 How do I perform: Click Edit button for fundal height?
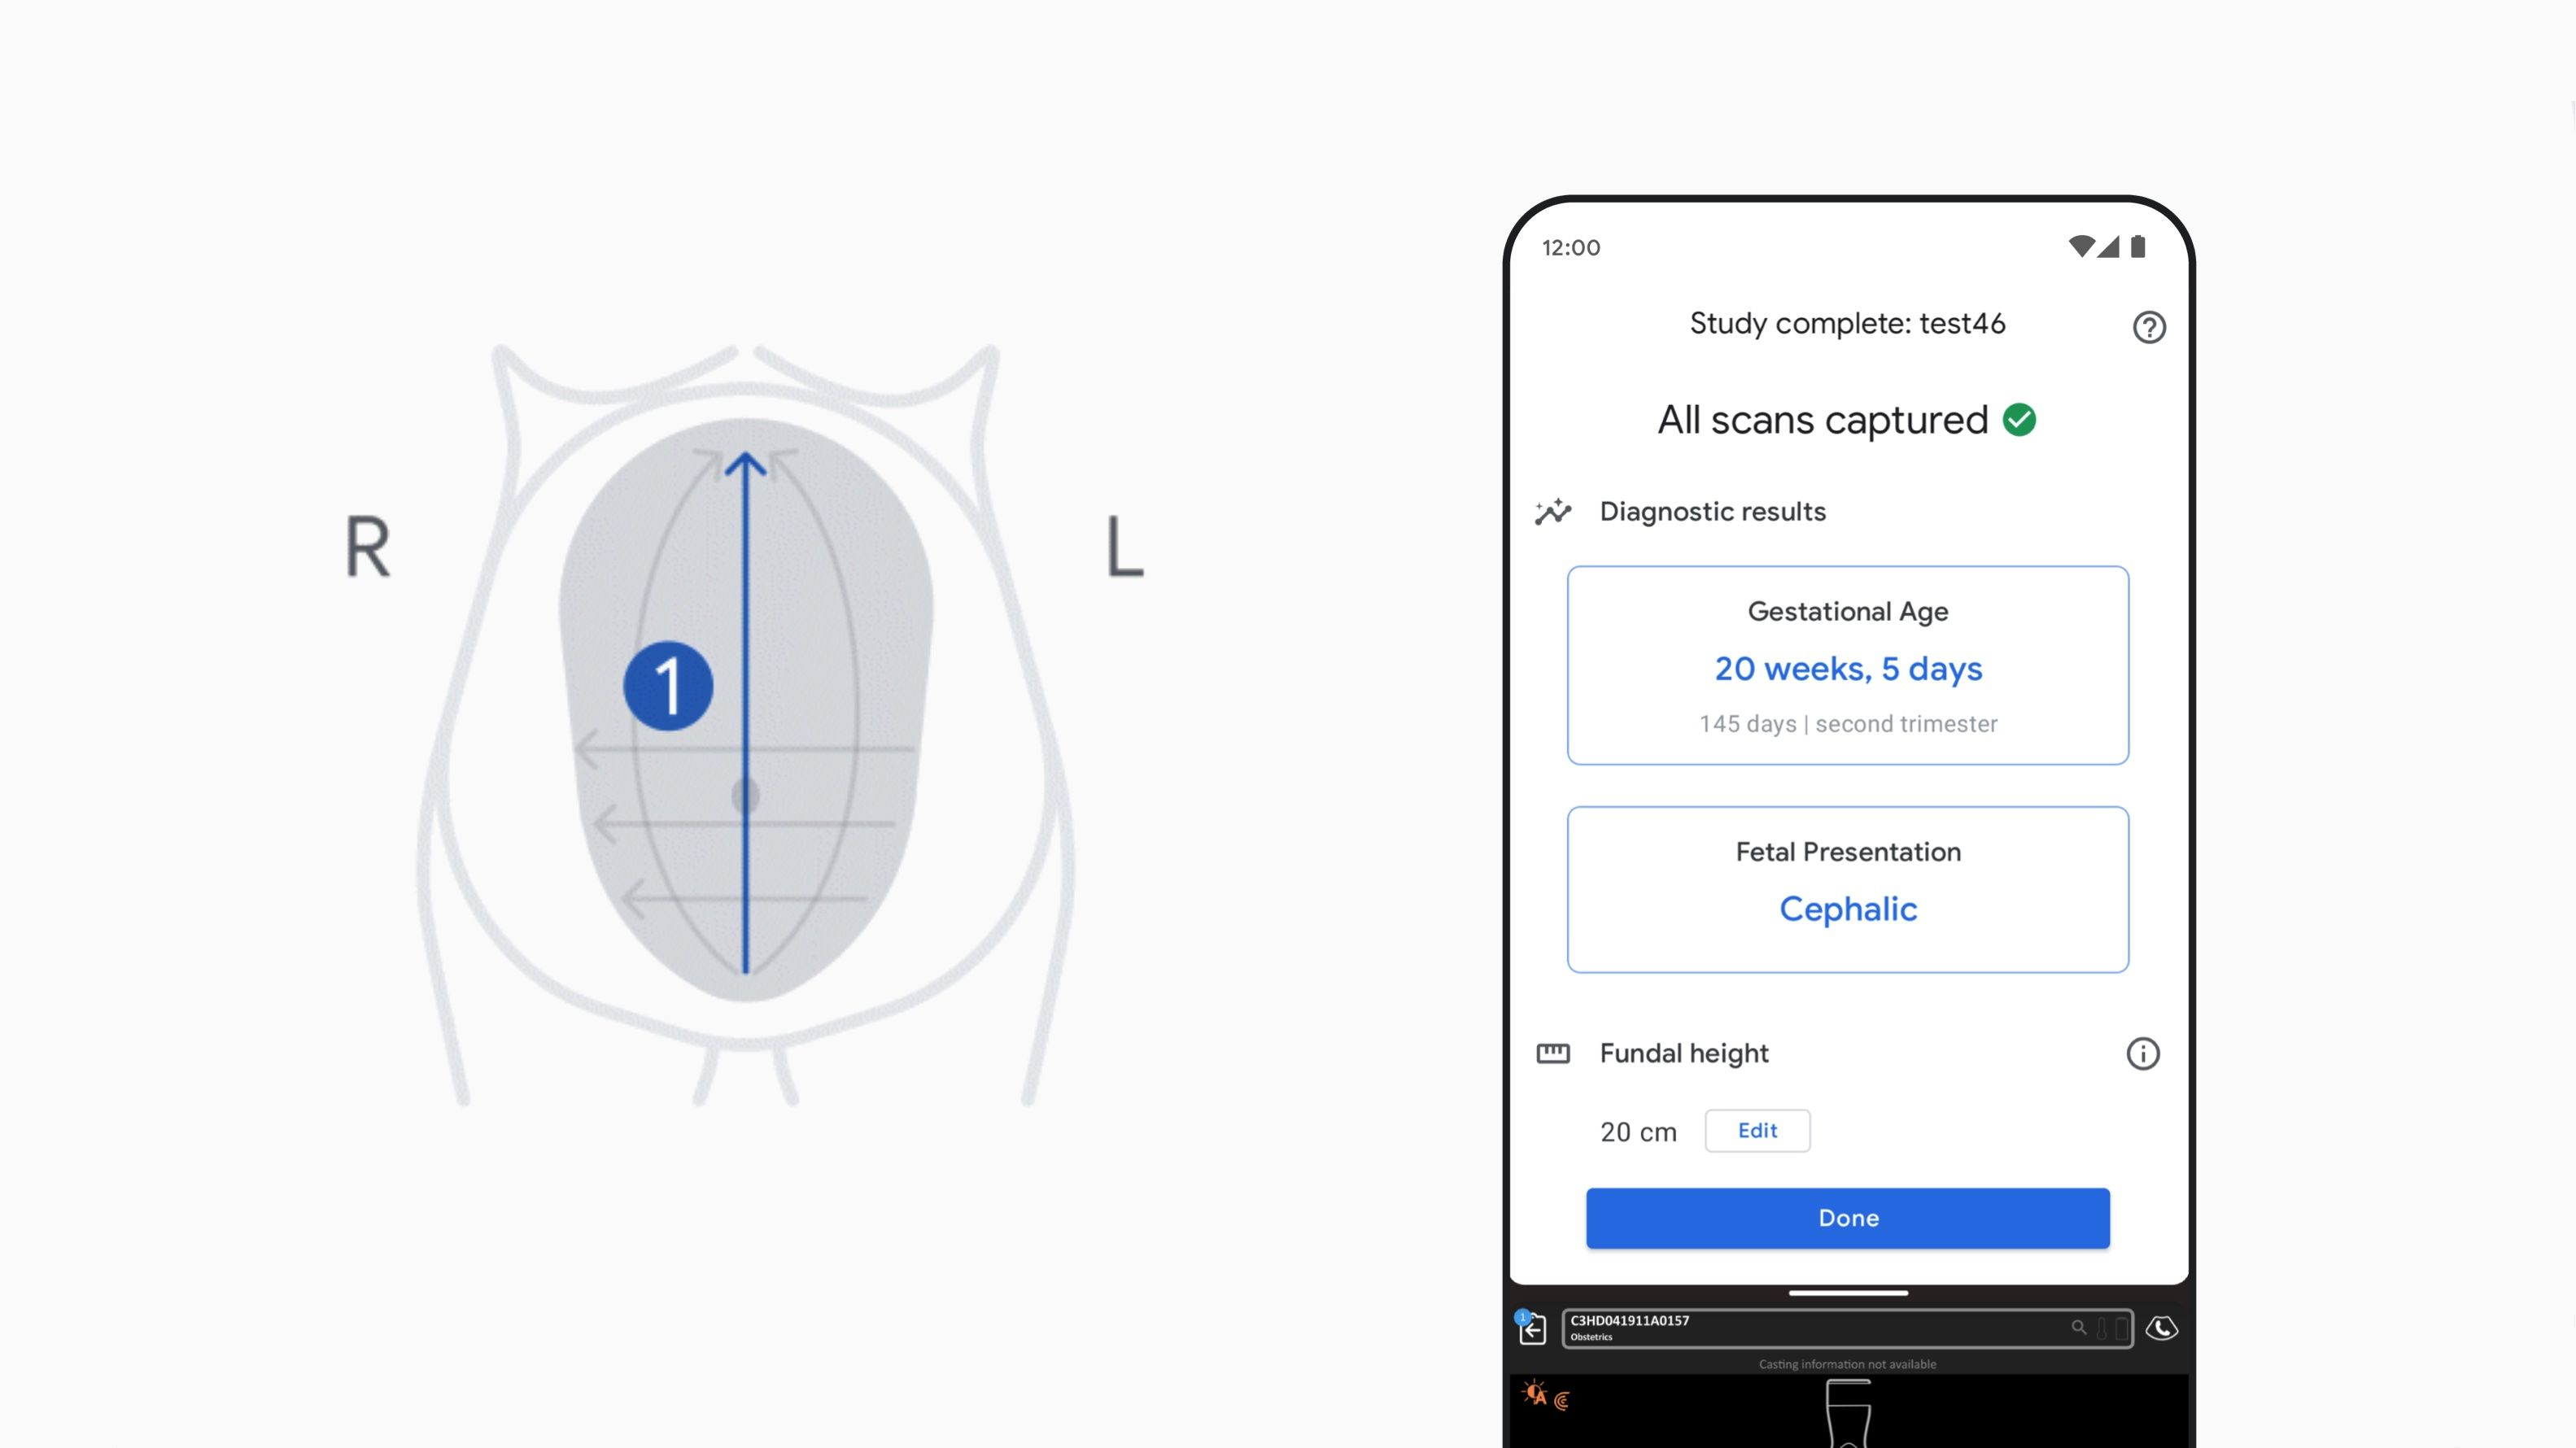click(1757, 1130)
